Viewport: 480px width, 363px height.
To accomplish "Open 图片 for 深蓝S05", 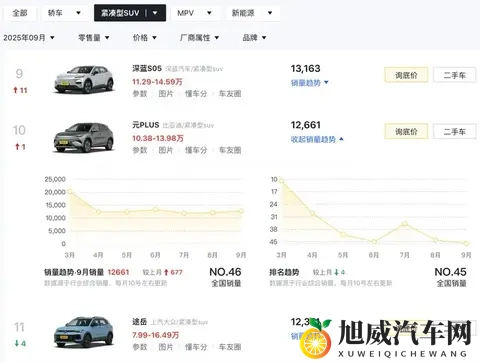I will click(166, 94).
